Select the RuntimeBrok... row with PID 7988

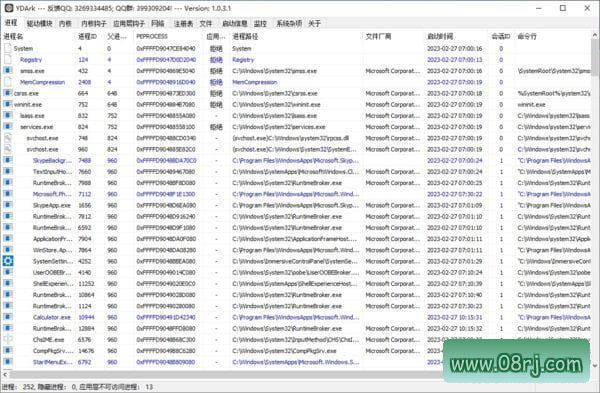[x=295, y=183]
